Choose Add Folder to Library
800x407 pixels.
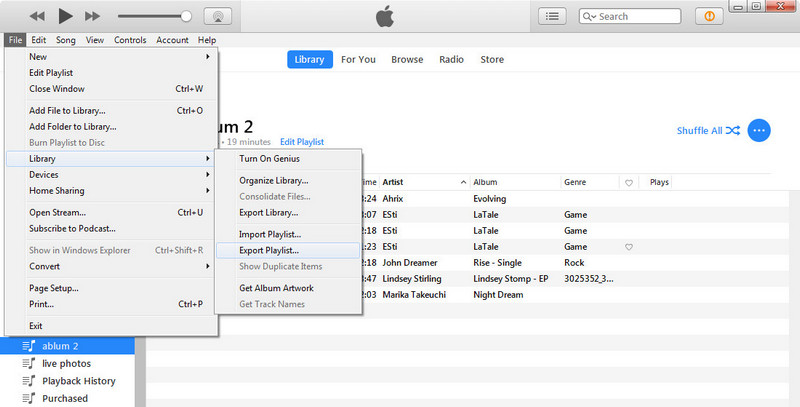point(111,126)
